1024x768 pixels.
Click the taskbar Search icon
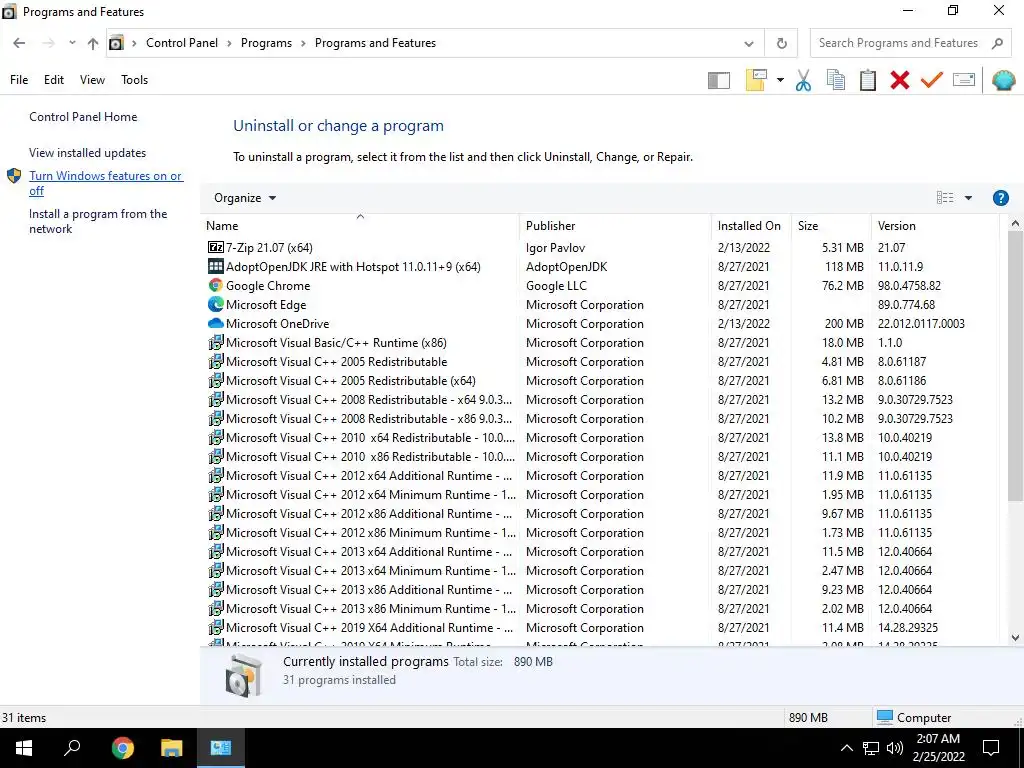pyautogui.click(x=72, y=748)
